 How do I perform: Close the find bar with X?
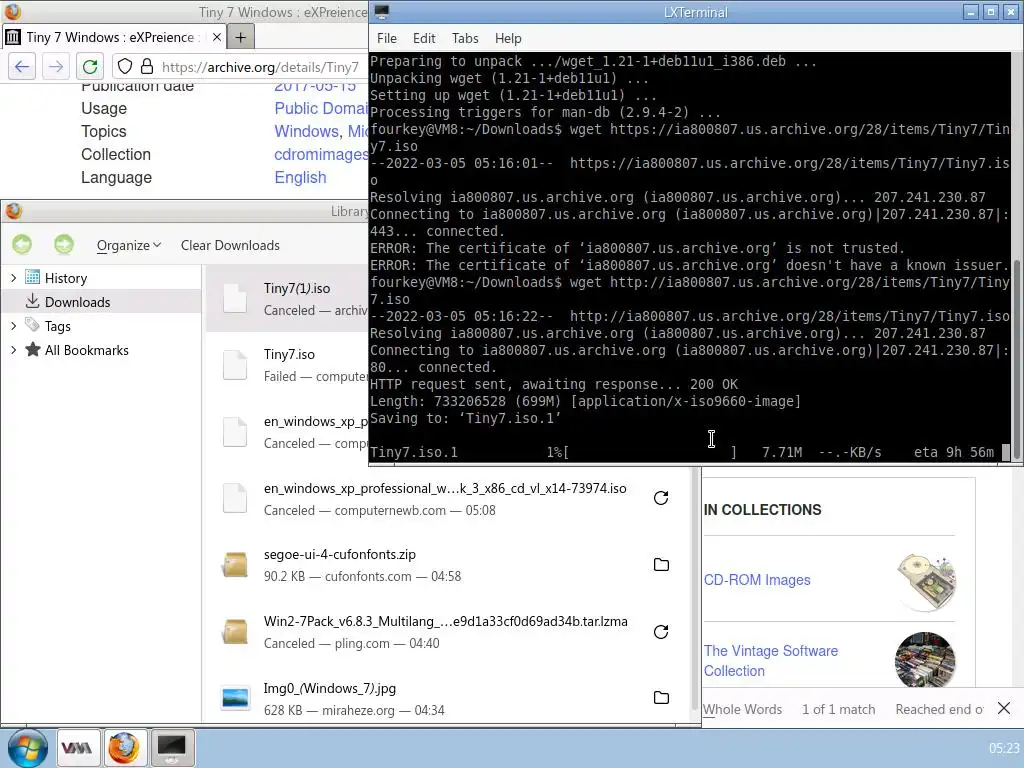(x=1004, y=709)
